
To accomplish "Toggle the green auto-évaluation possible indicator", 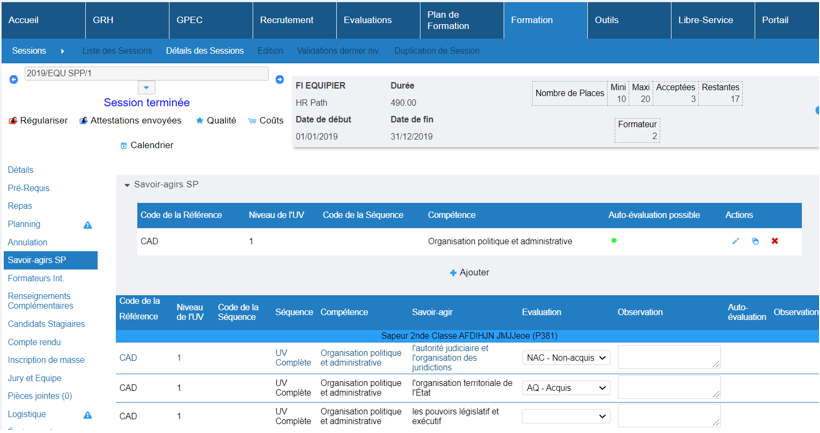I will point(614,241).
